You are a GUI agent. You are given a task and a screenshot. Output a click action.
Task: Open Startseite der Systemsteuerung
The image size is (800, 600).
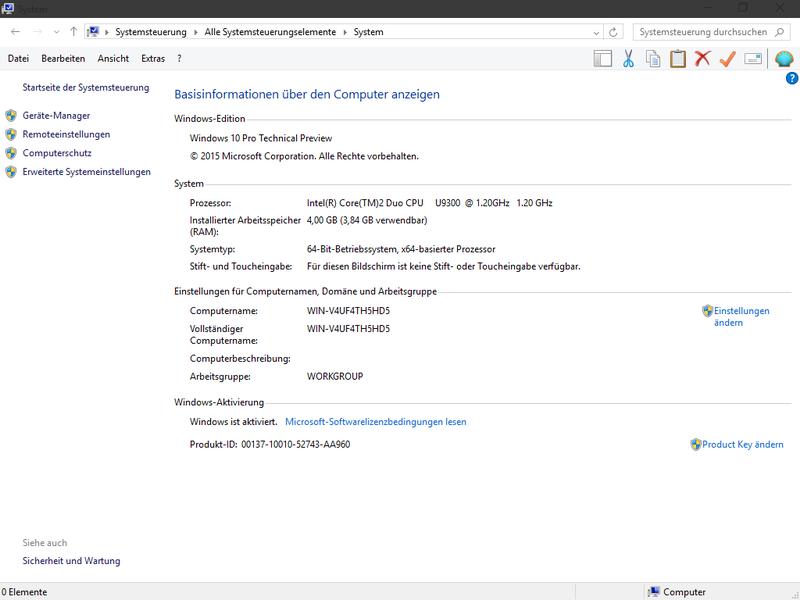(86, 87)
